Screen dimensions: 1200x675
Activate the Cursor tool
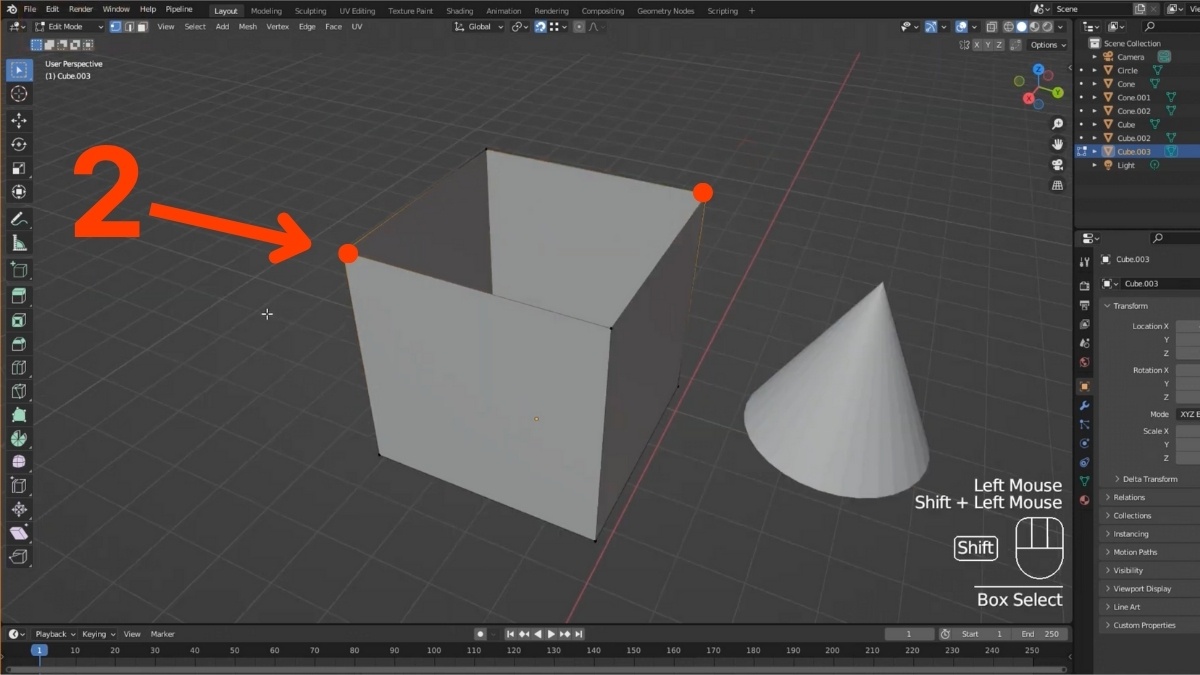pos(19,94)
